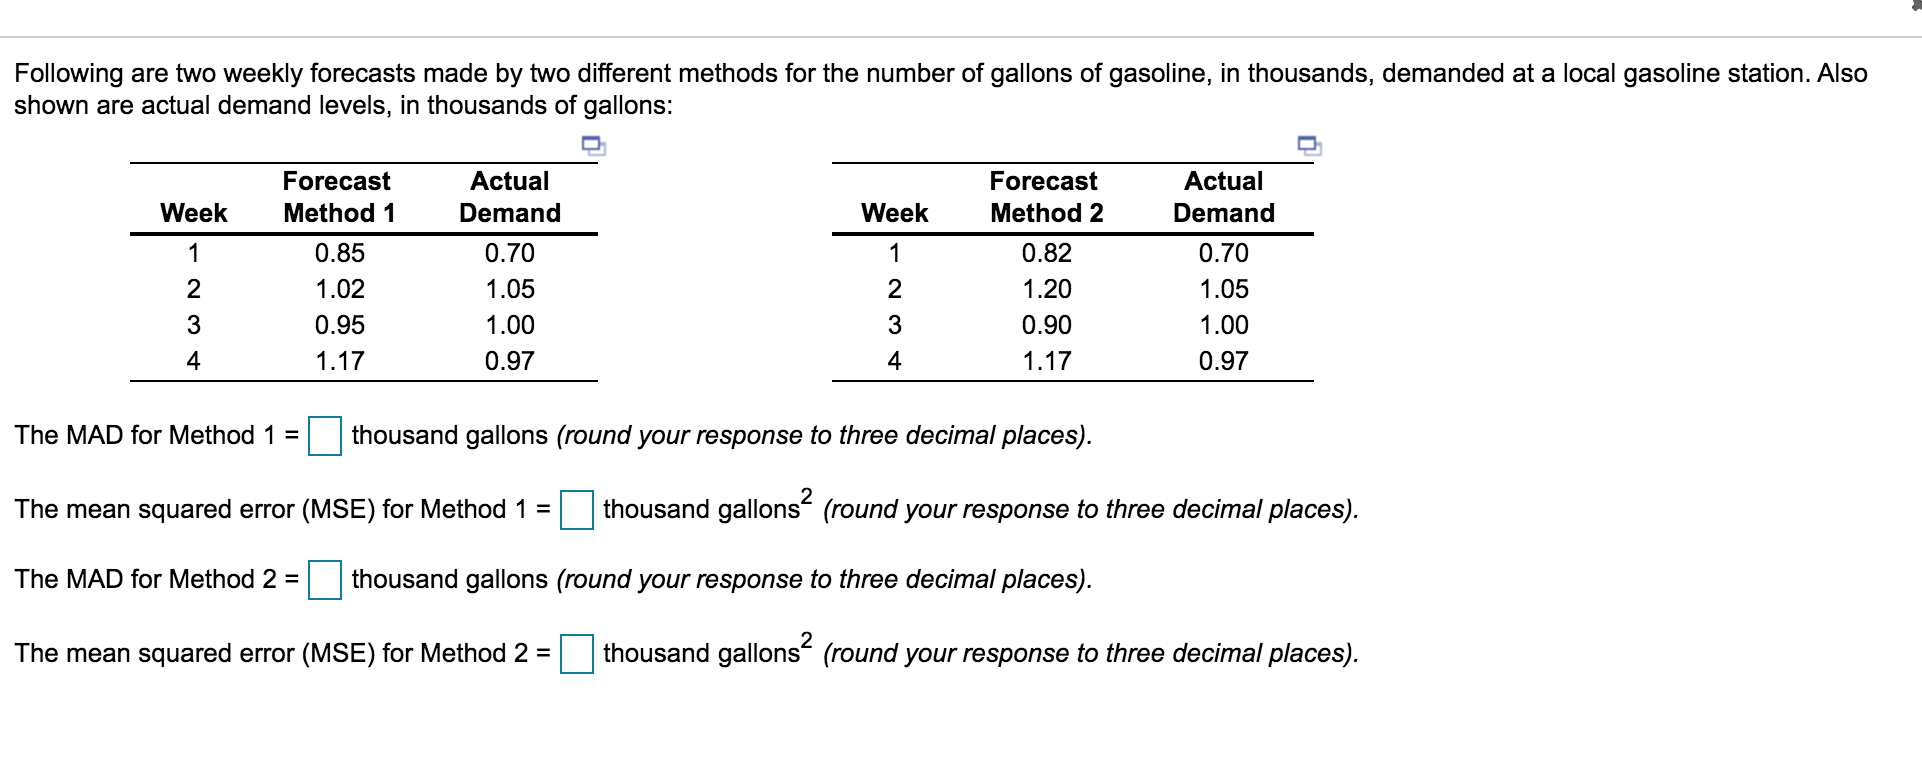
Task: Select the value 1.20 in Method 2 table
Action: tap(1047, 289)
